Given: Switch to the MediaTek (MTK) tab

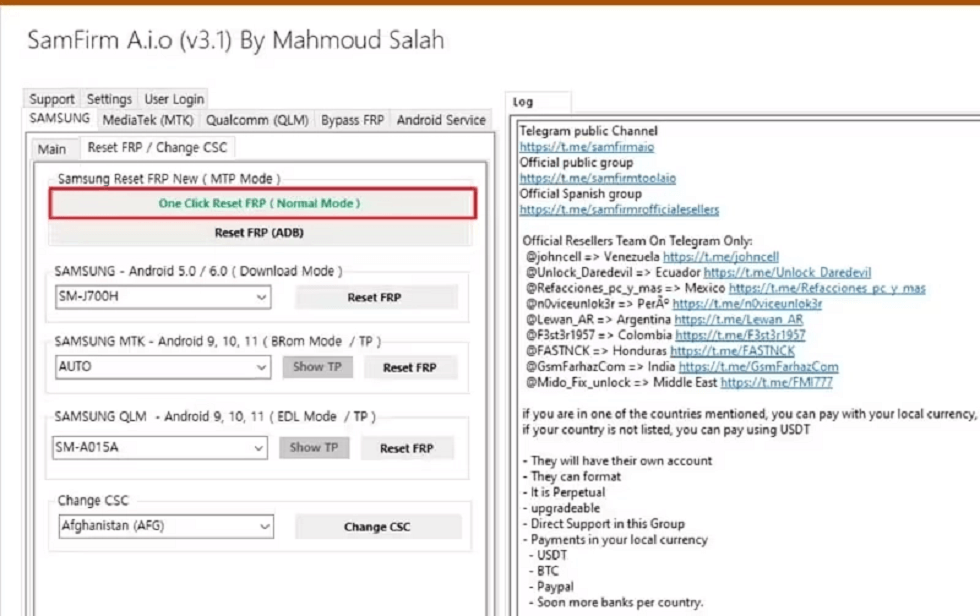Looking at the screenshot, I should tap(149, 119).
